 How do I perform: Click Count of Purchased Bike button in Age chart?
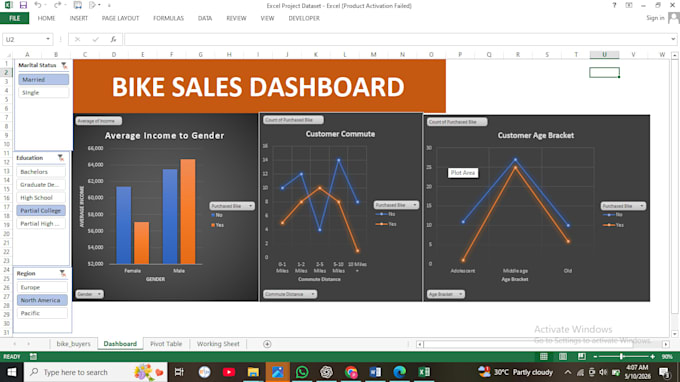[x=457, y=122]
